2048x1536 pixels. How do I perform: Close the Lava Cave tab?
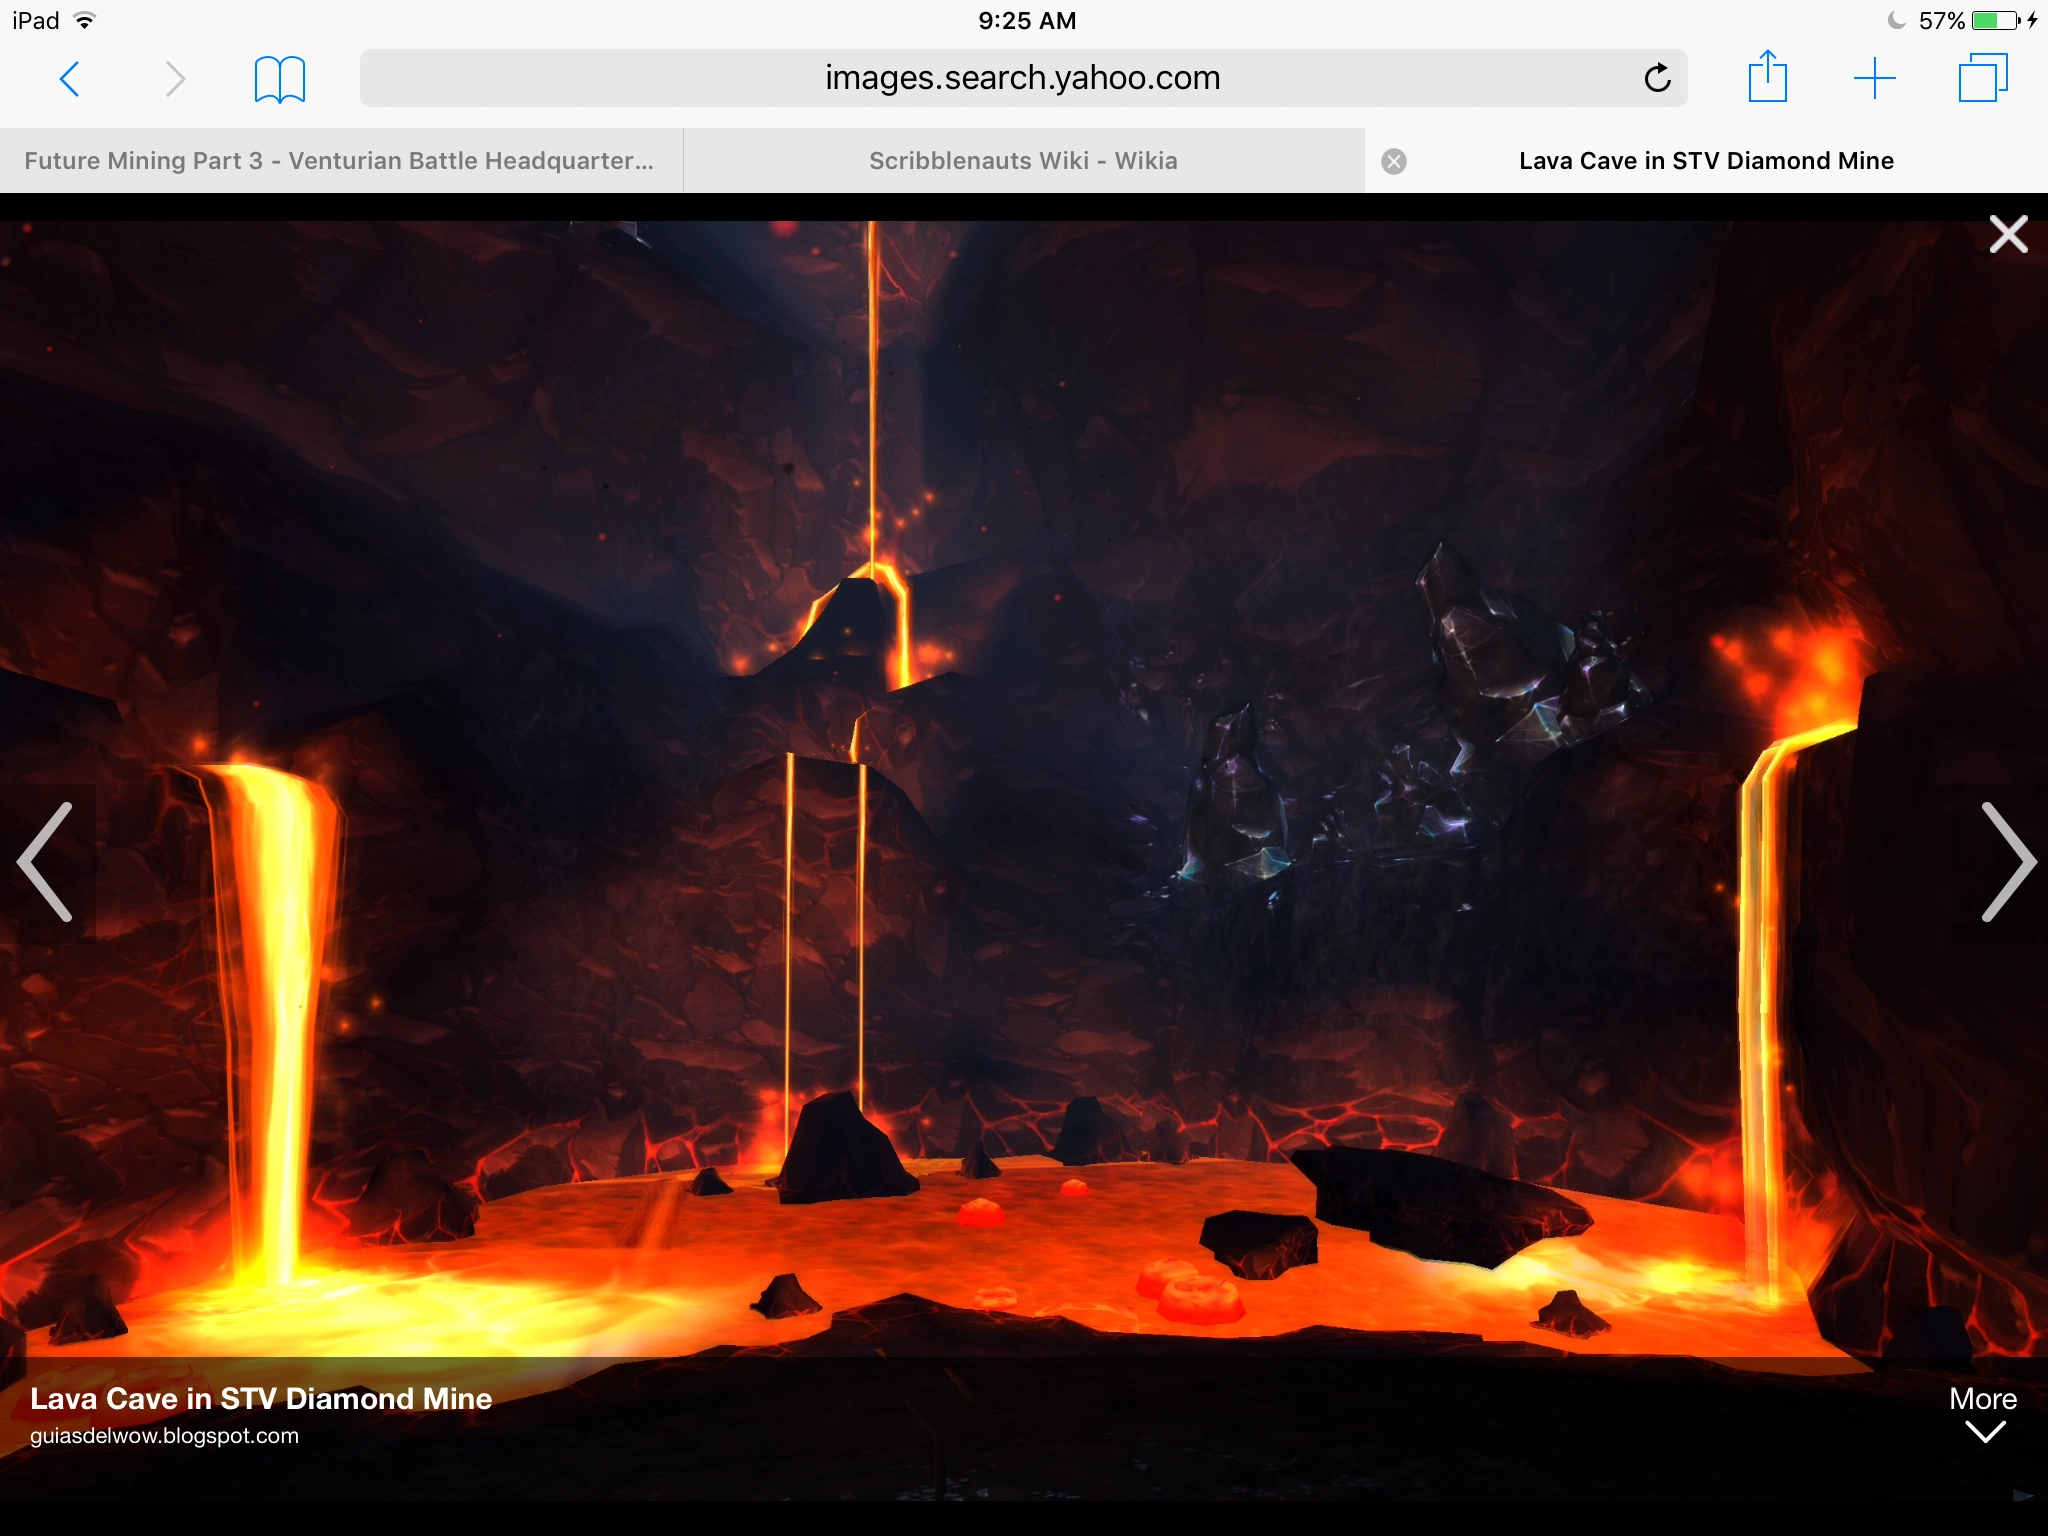tap(1394, 161)
